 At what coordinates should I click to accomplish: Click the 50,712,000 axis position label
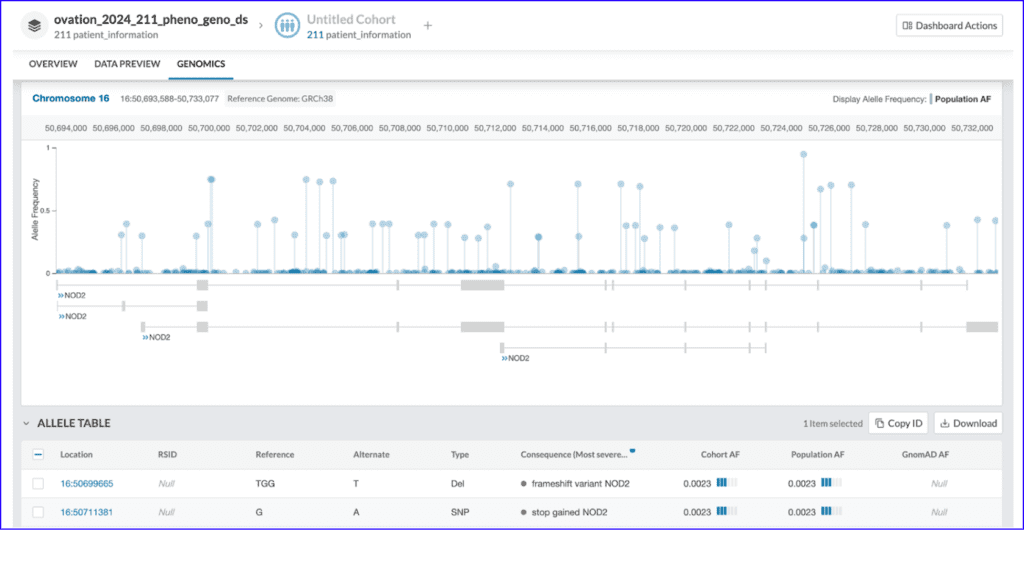click(x=495, y=128)
